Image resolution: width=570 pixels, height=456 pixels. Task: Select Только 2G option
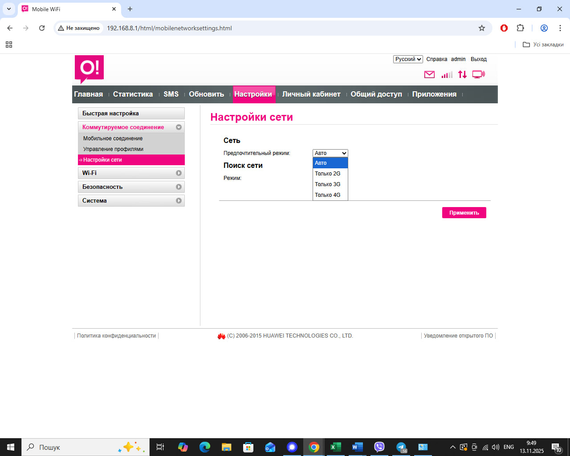pos(330,173)
